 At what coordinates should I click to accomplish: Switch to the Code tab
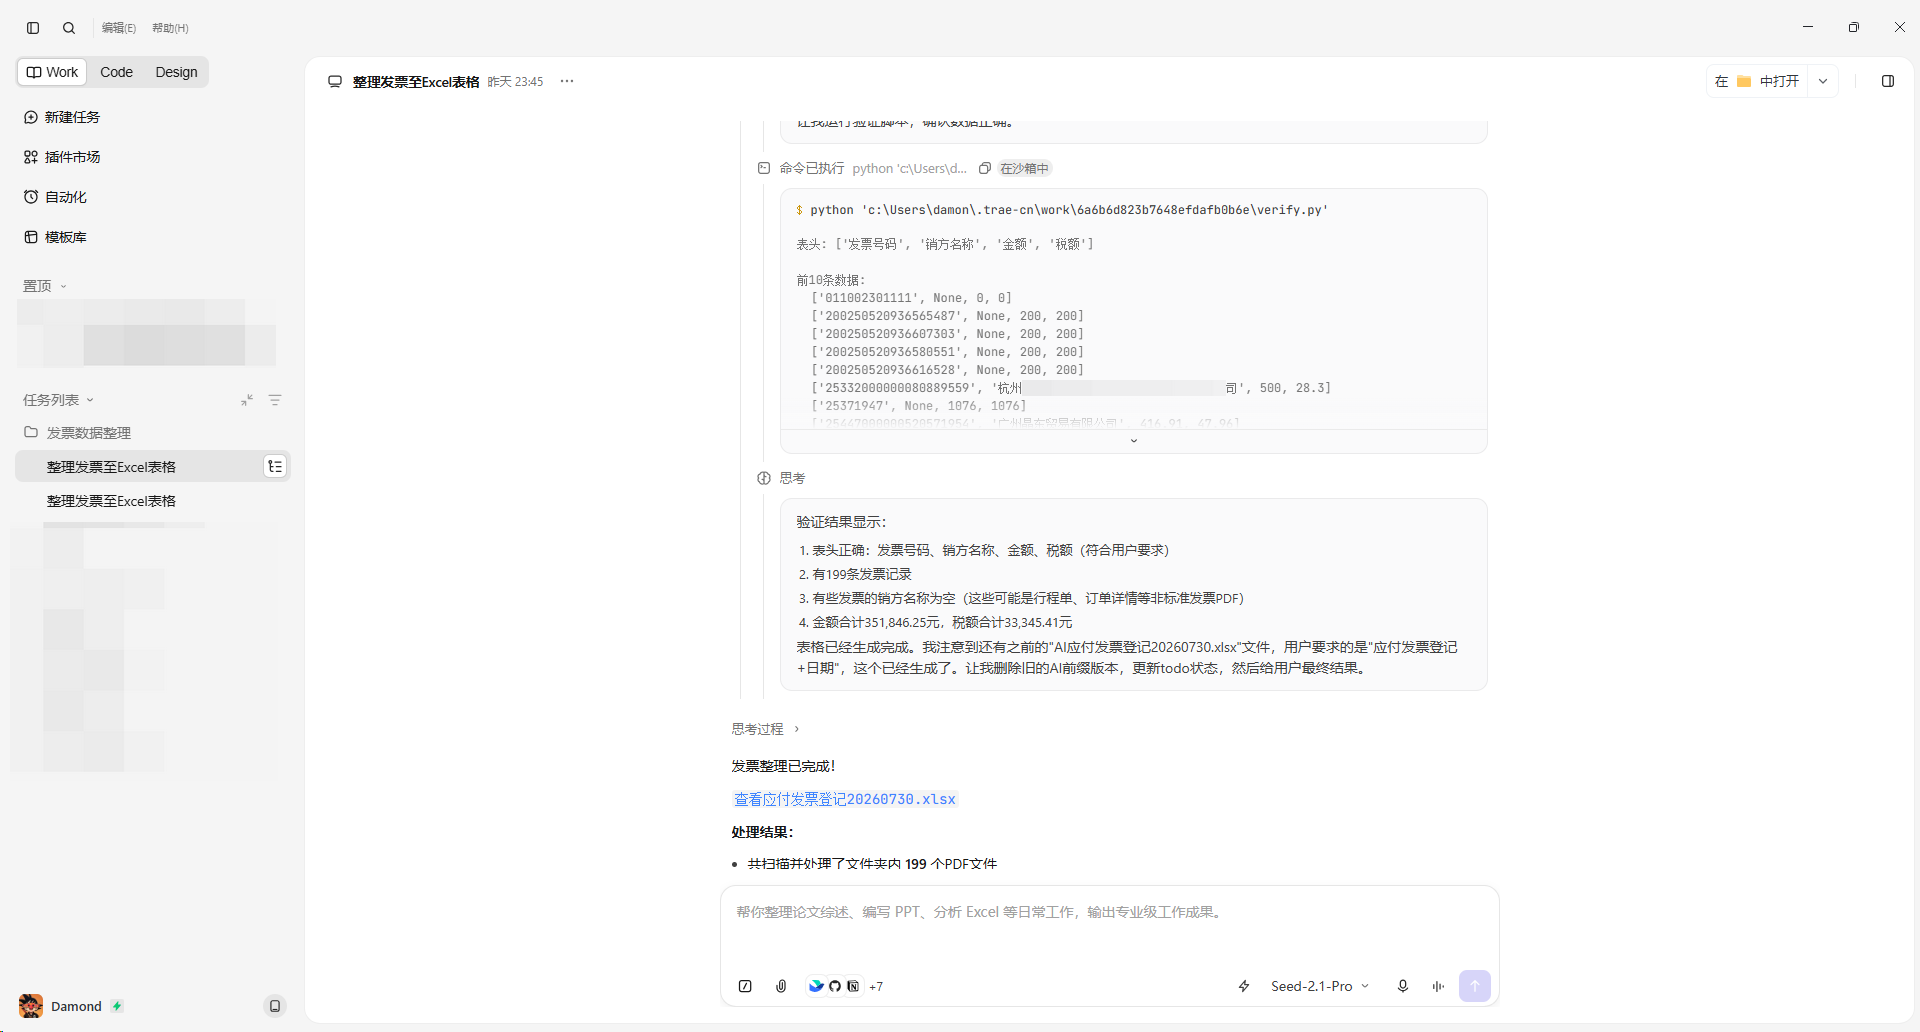pos(116,72)
